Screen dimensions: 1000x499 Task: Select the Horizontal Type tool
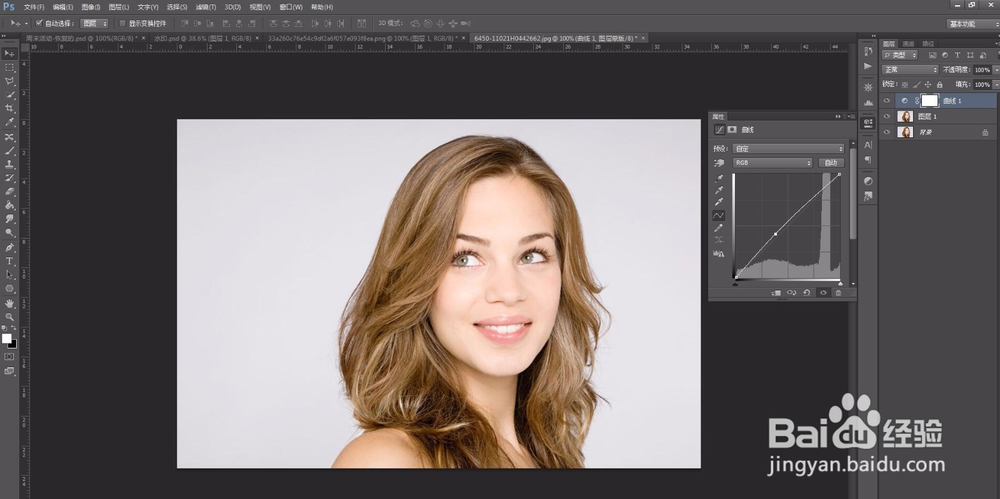tap(10, 261)
